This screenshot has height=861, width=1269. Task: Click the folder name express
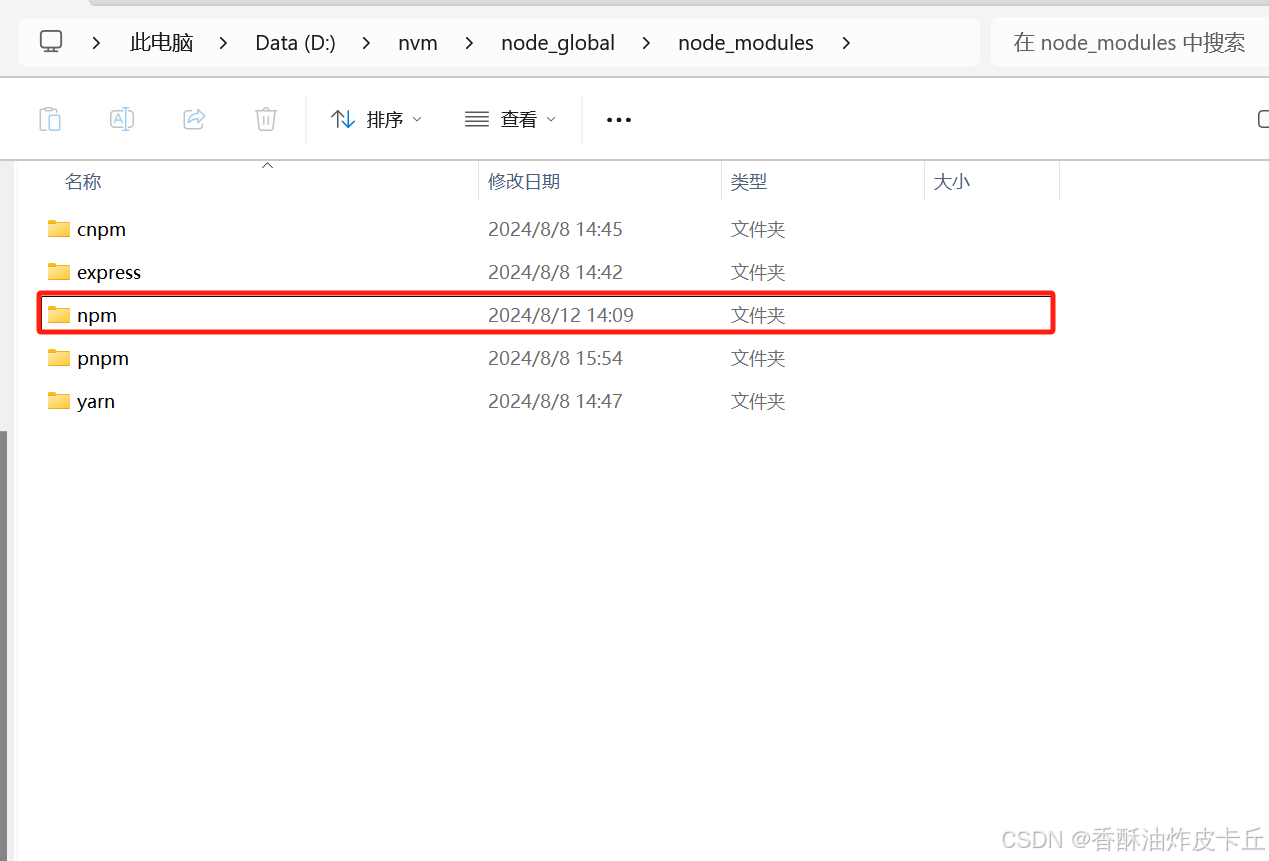[x=109, y=273]
